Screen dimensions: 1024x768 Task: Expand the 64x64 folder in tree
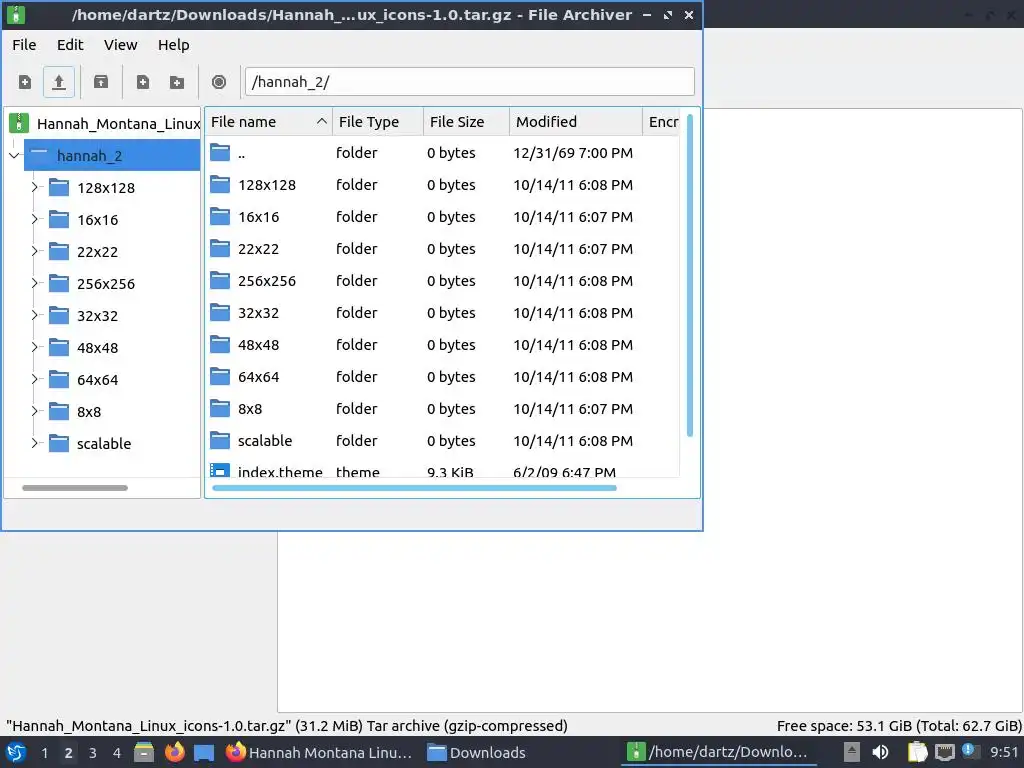tap(34, 379)
